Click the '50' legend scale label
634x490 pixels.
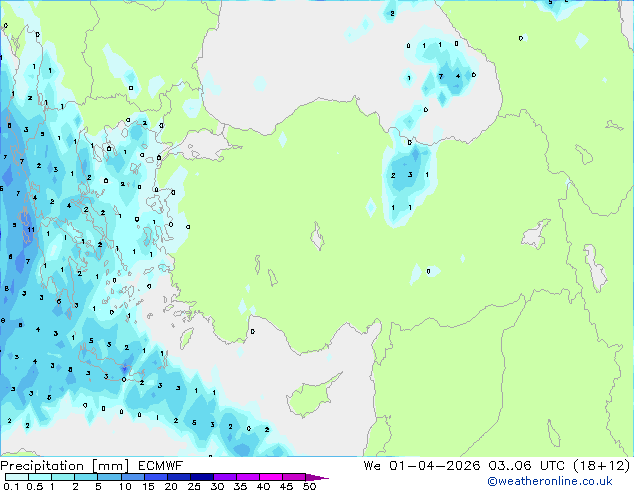pos(309,486)
